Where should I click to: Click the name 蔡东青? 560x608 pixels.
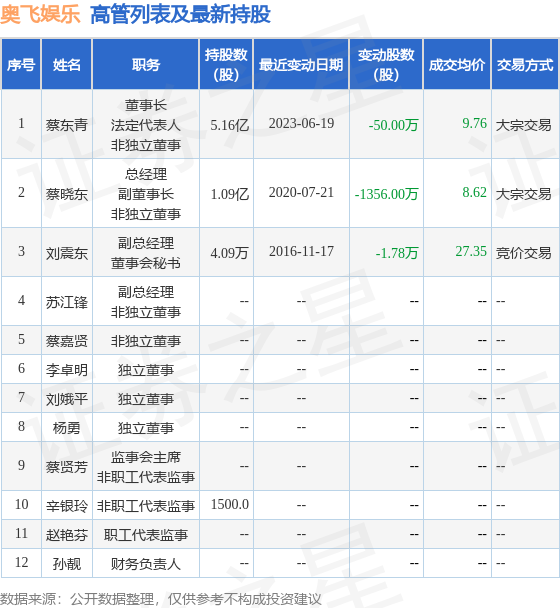pyautogui.click(x=67, y=125)
